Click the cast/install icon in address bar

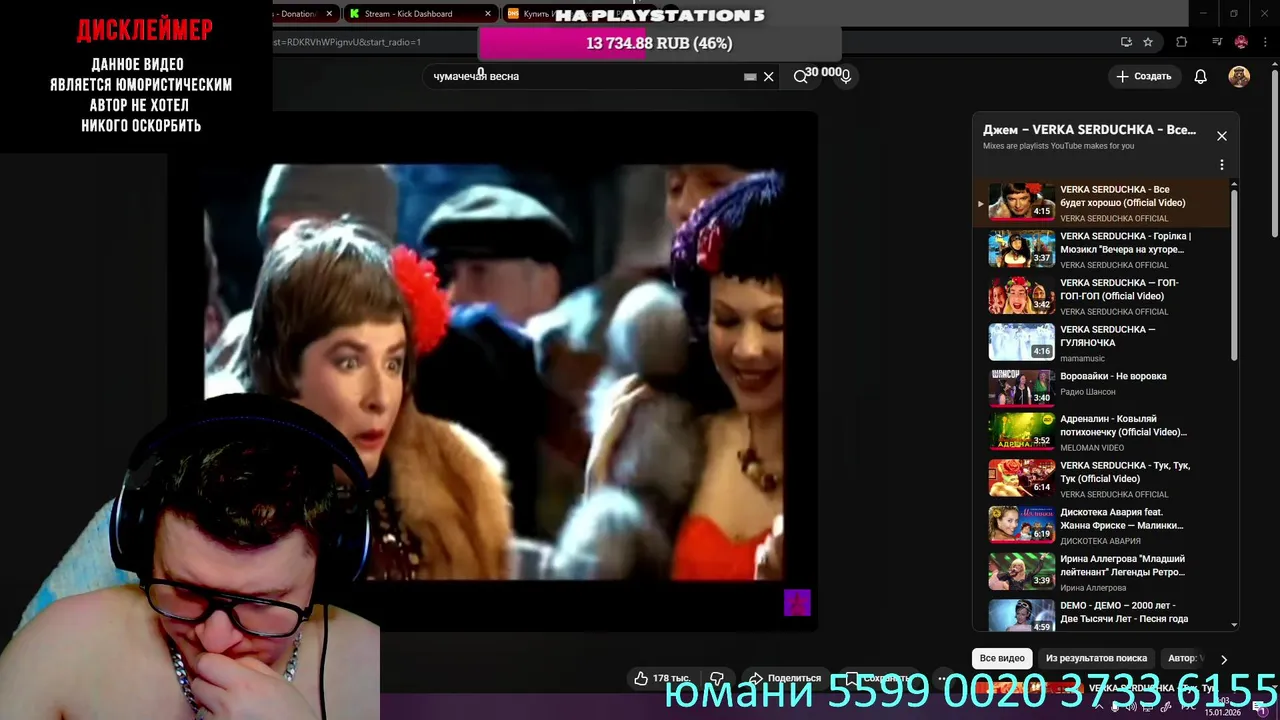click(x=1126, y=42)
